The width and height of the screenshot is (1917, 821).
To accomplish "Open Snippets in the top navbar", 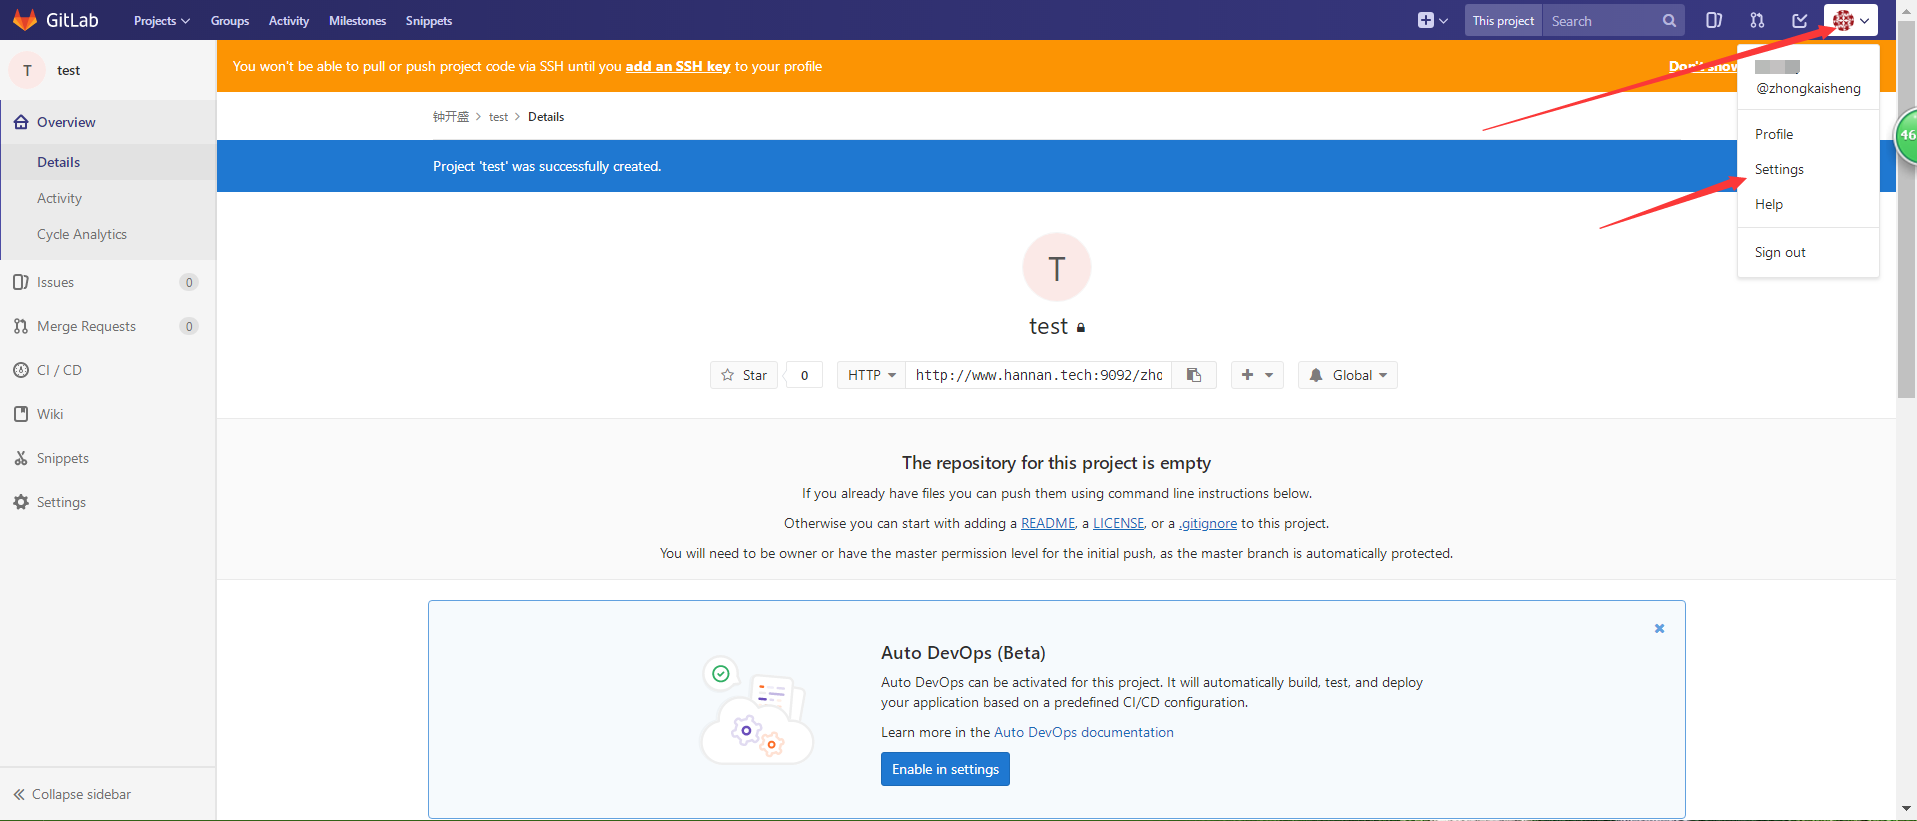I will (x=429, y=20).
